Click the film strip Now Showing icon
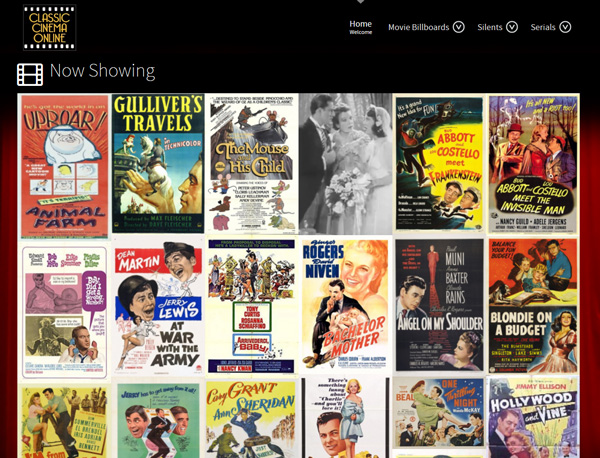 point(30,75)
